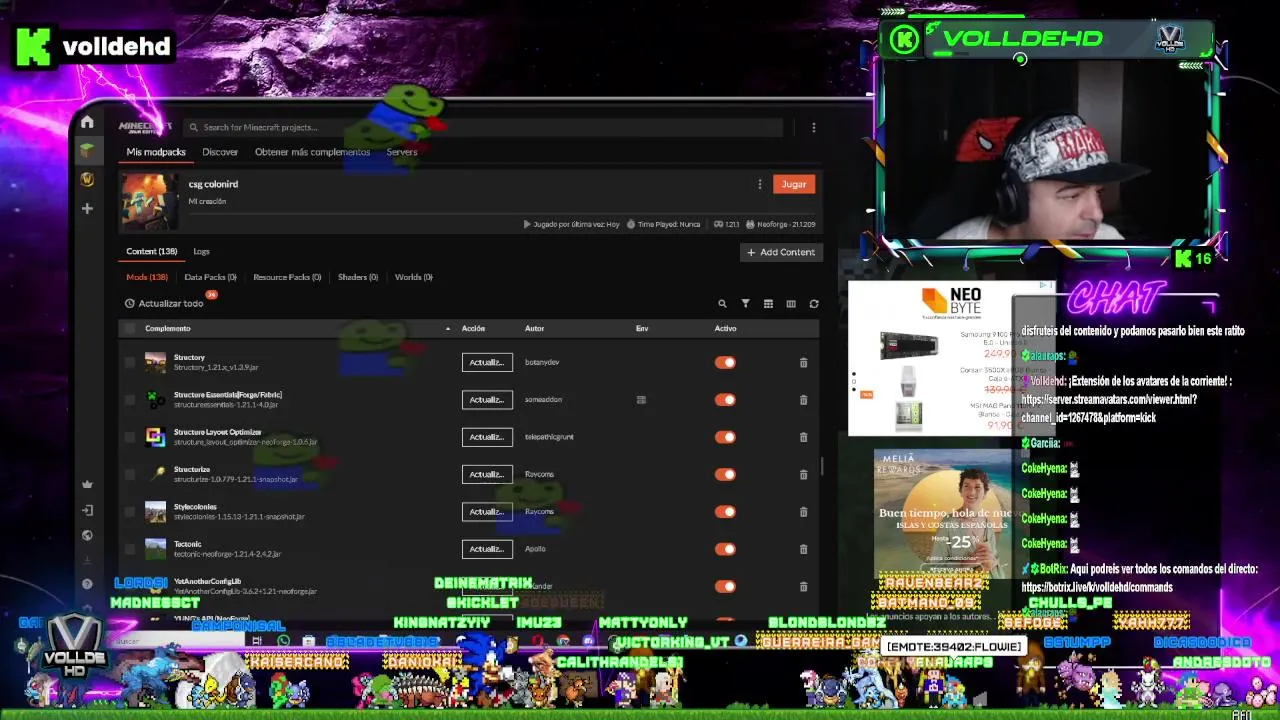This screenshot has height=720, width=1280.
Task: Disable the Structurize mod toggle
Action: click(725, 475)
